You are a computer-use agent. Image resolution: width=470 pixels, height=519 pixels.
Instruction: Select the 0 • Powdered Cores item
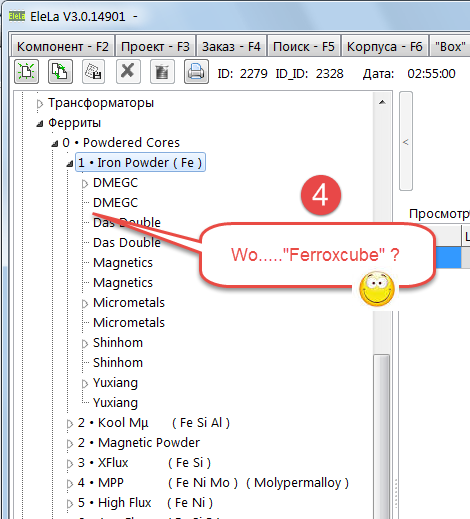click(121, 143)
